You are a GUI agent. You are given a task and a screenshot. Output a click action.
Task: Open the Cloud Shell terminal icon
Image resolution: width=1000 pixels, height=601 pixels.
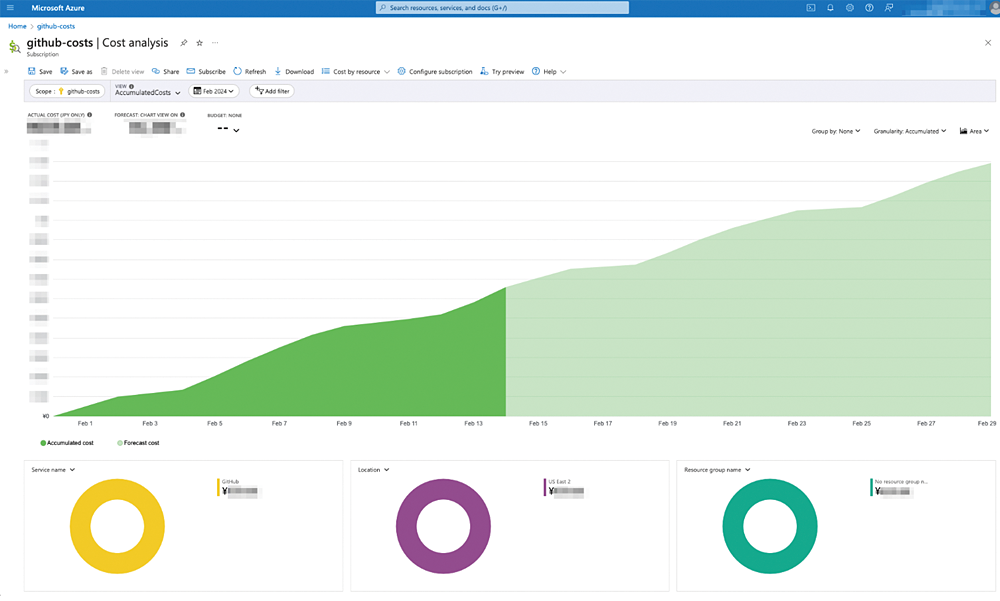pyautogui.click(x=811, y=7)
